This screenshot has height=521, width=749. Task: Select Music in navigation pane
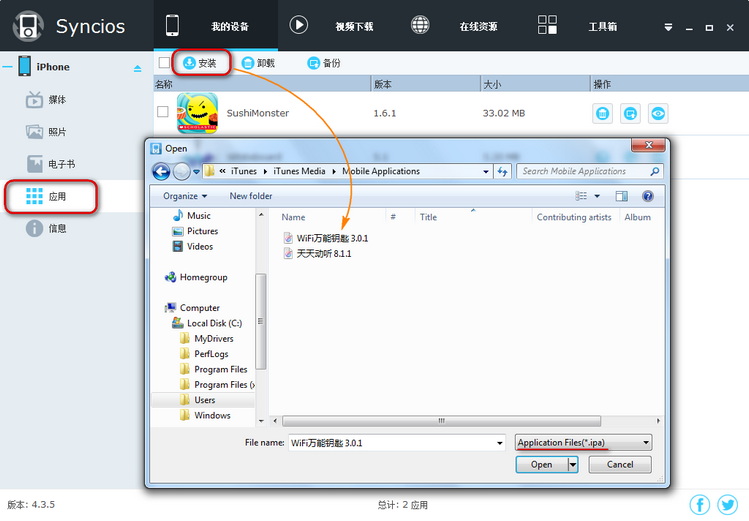point(192,216)
